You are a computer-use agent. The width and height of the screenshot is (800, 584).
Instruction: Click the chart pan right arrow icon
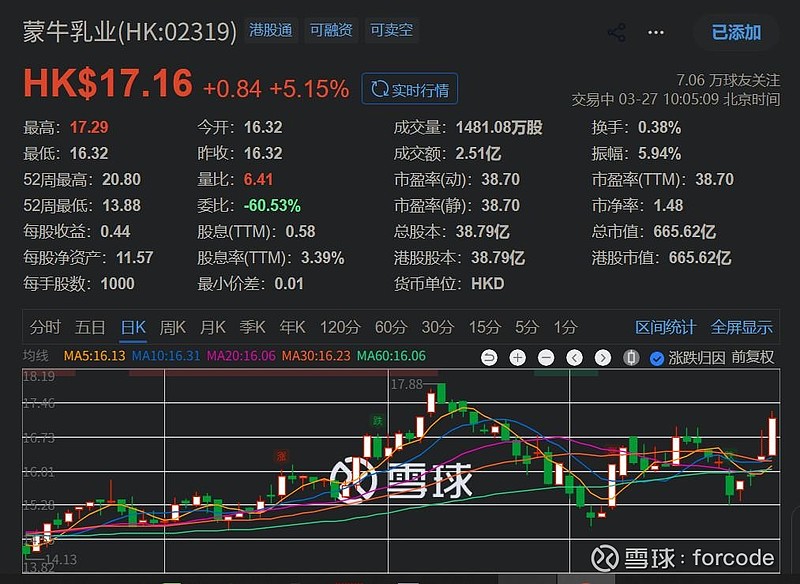coord(603,358)
